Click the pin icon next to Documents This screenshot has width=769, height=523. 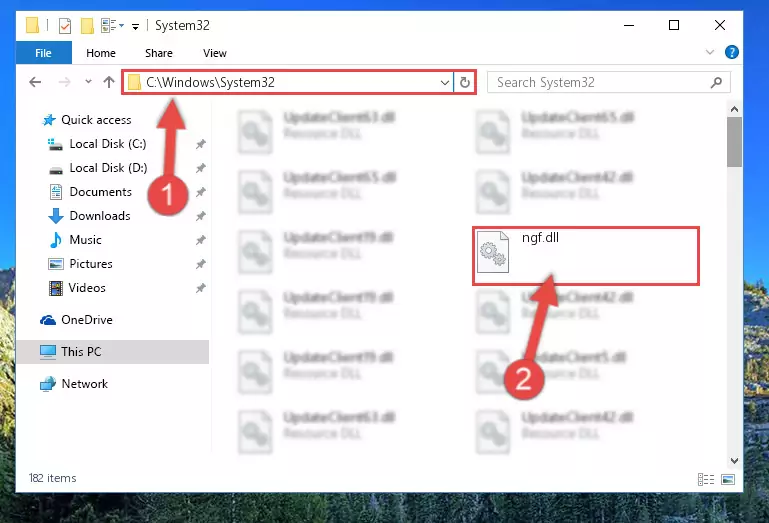coord(200,192)
